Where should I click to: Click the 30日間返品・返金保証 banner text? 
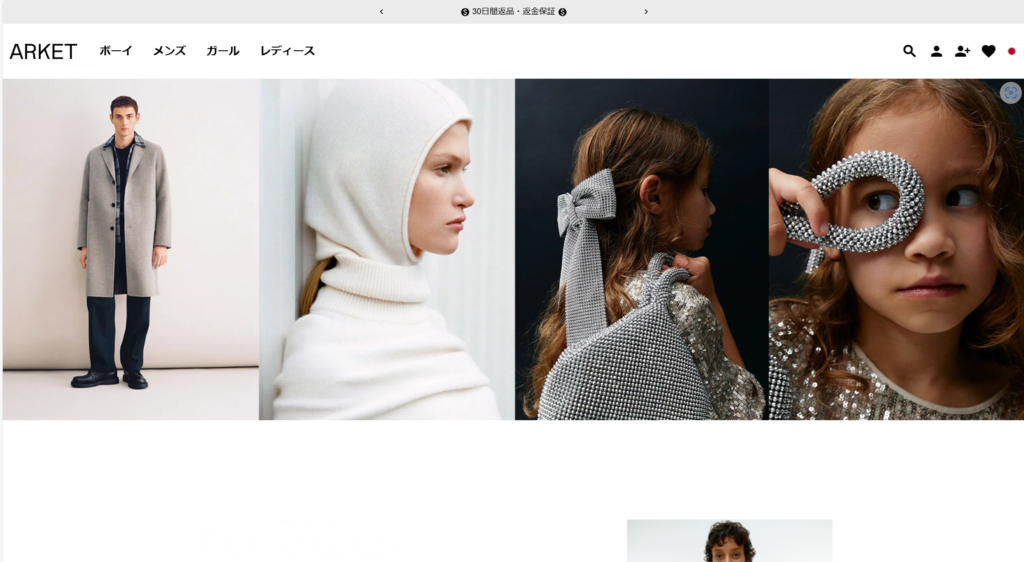513,12
